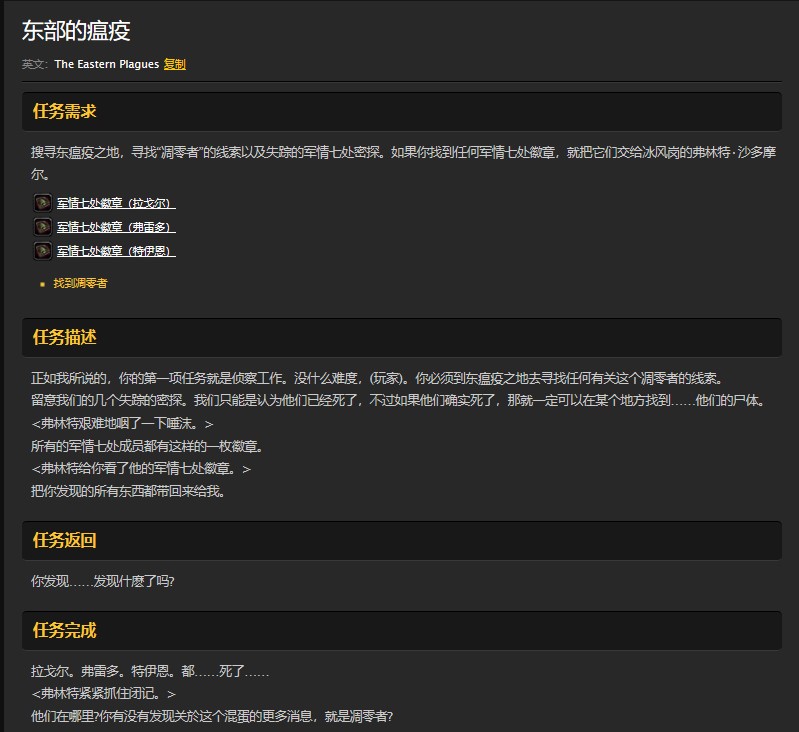The height and width of the screenshot is (732, 799).
Task: Click the line <弗林特给你看了他的军情七处徽章。>
Action: pyautogui.click(x=141, y=469)
